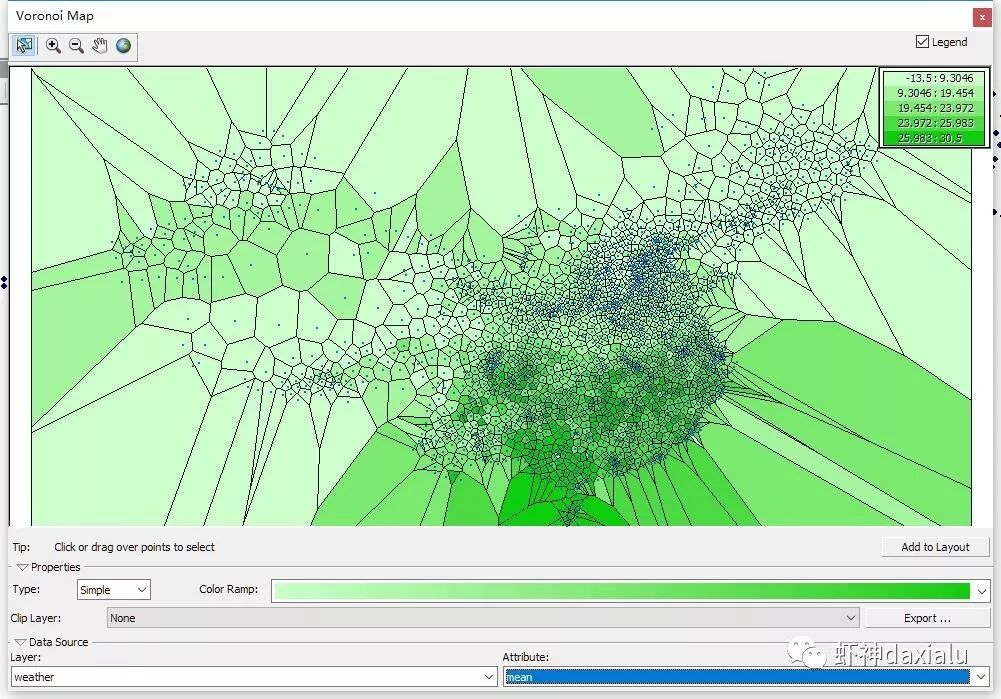Image resolution: width=1001 pixels, height=699 pixels.
Task: Collapse the Properties section
Action: coord(20,566)
